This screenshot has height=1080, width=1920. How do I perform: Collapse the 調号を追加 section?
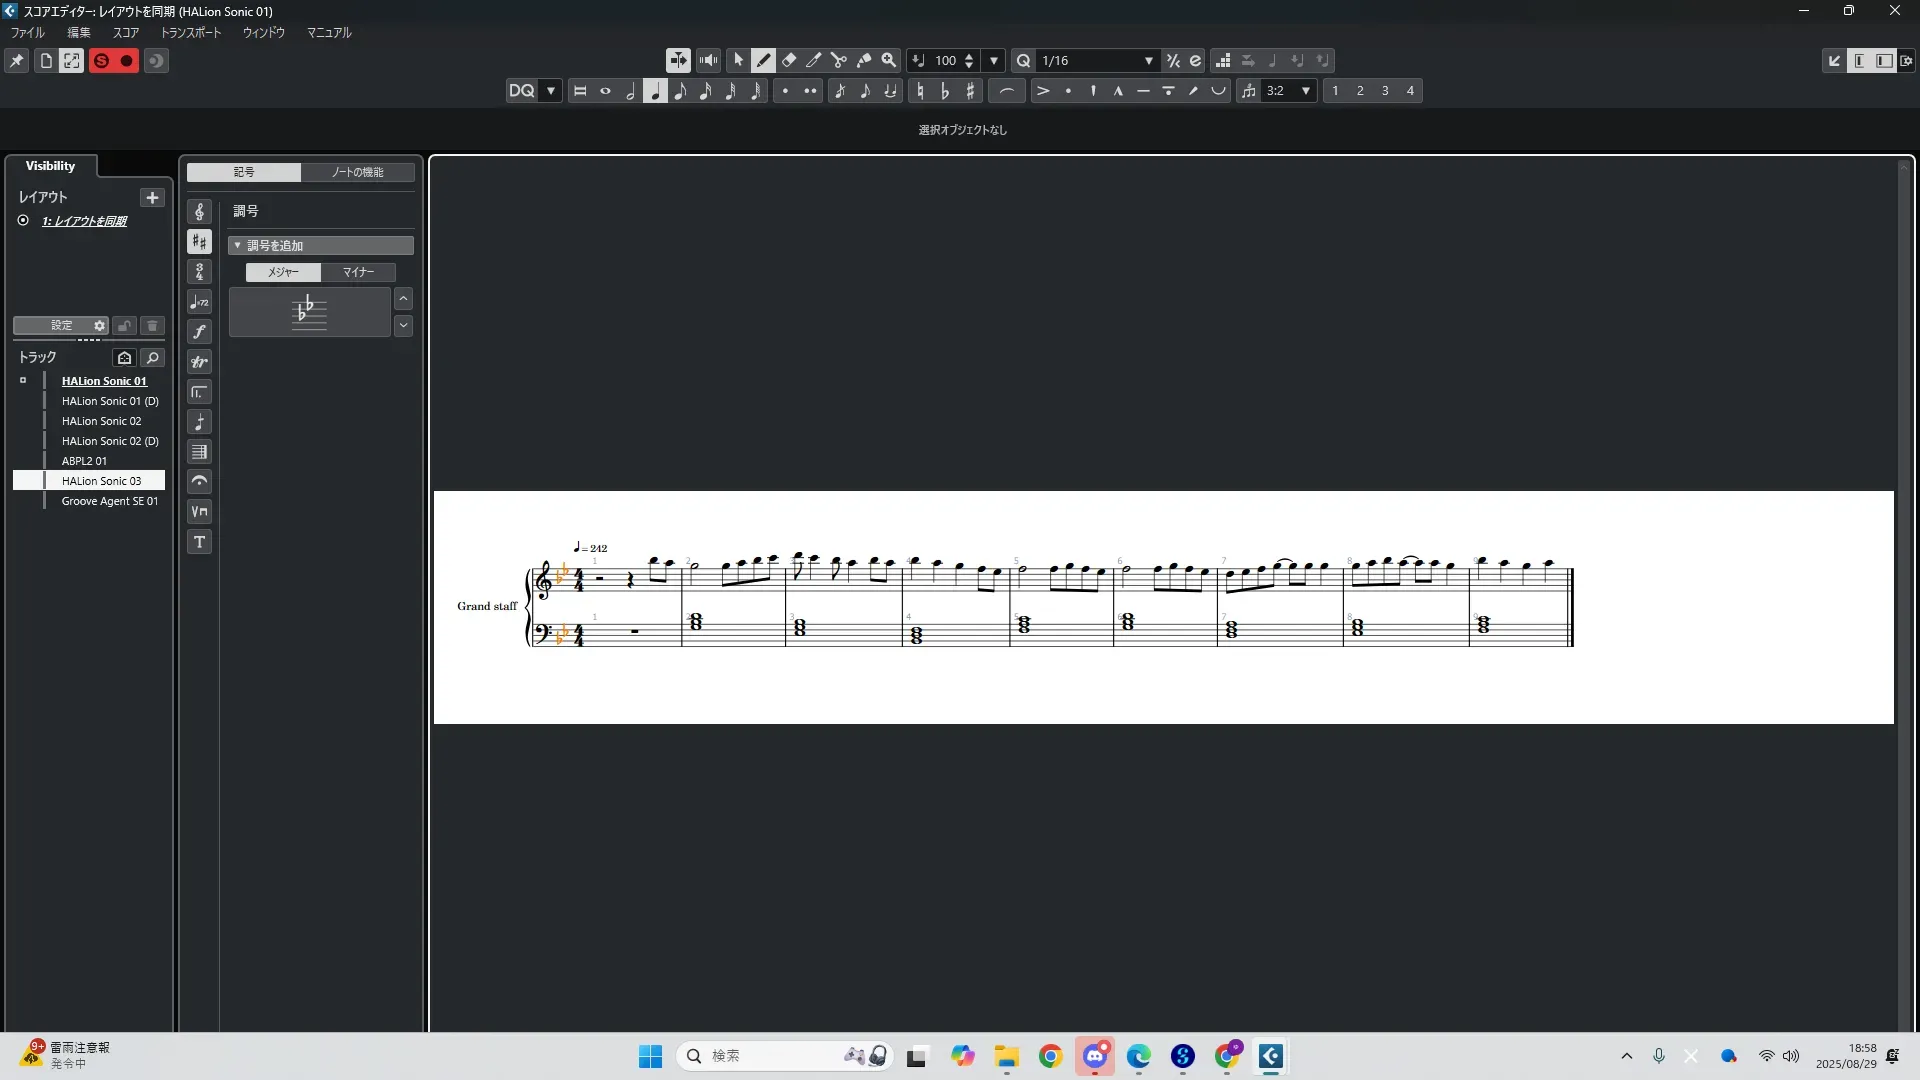tap(238, 246)
